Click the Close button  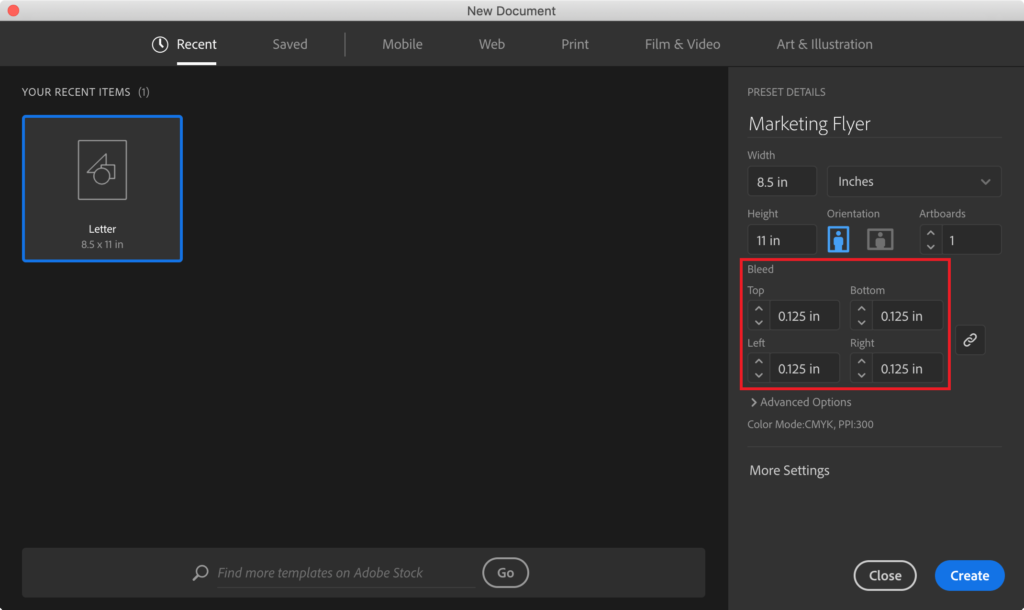[x=884, y=575]
